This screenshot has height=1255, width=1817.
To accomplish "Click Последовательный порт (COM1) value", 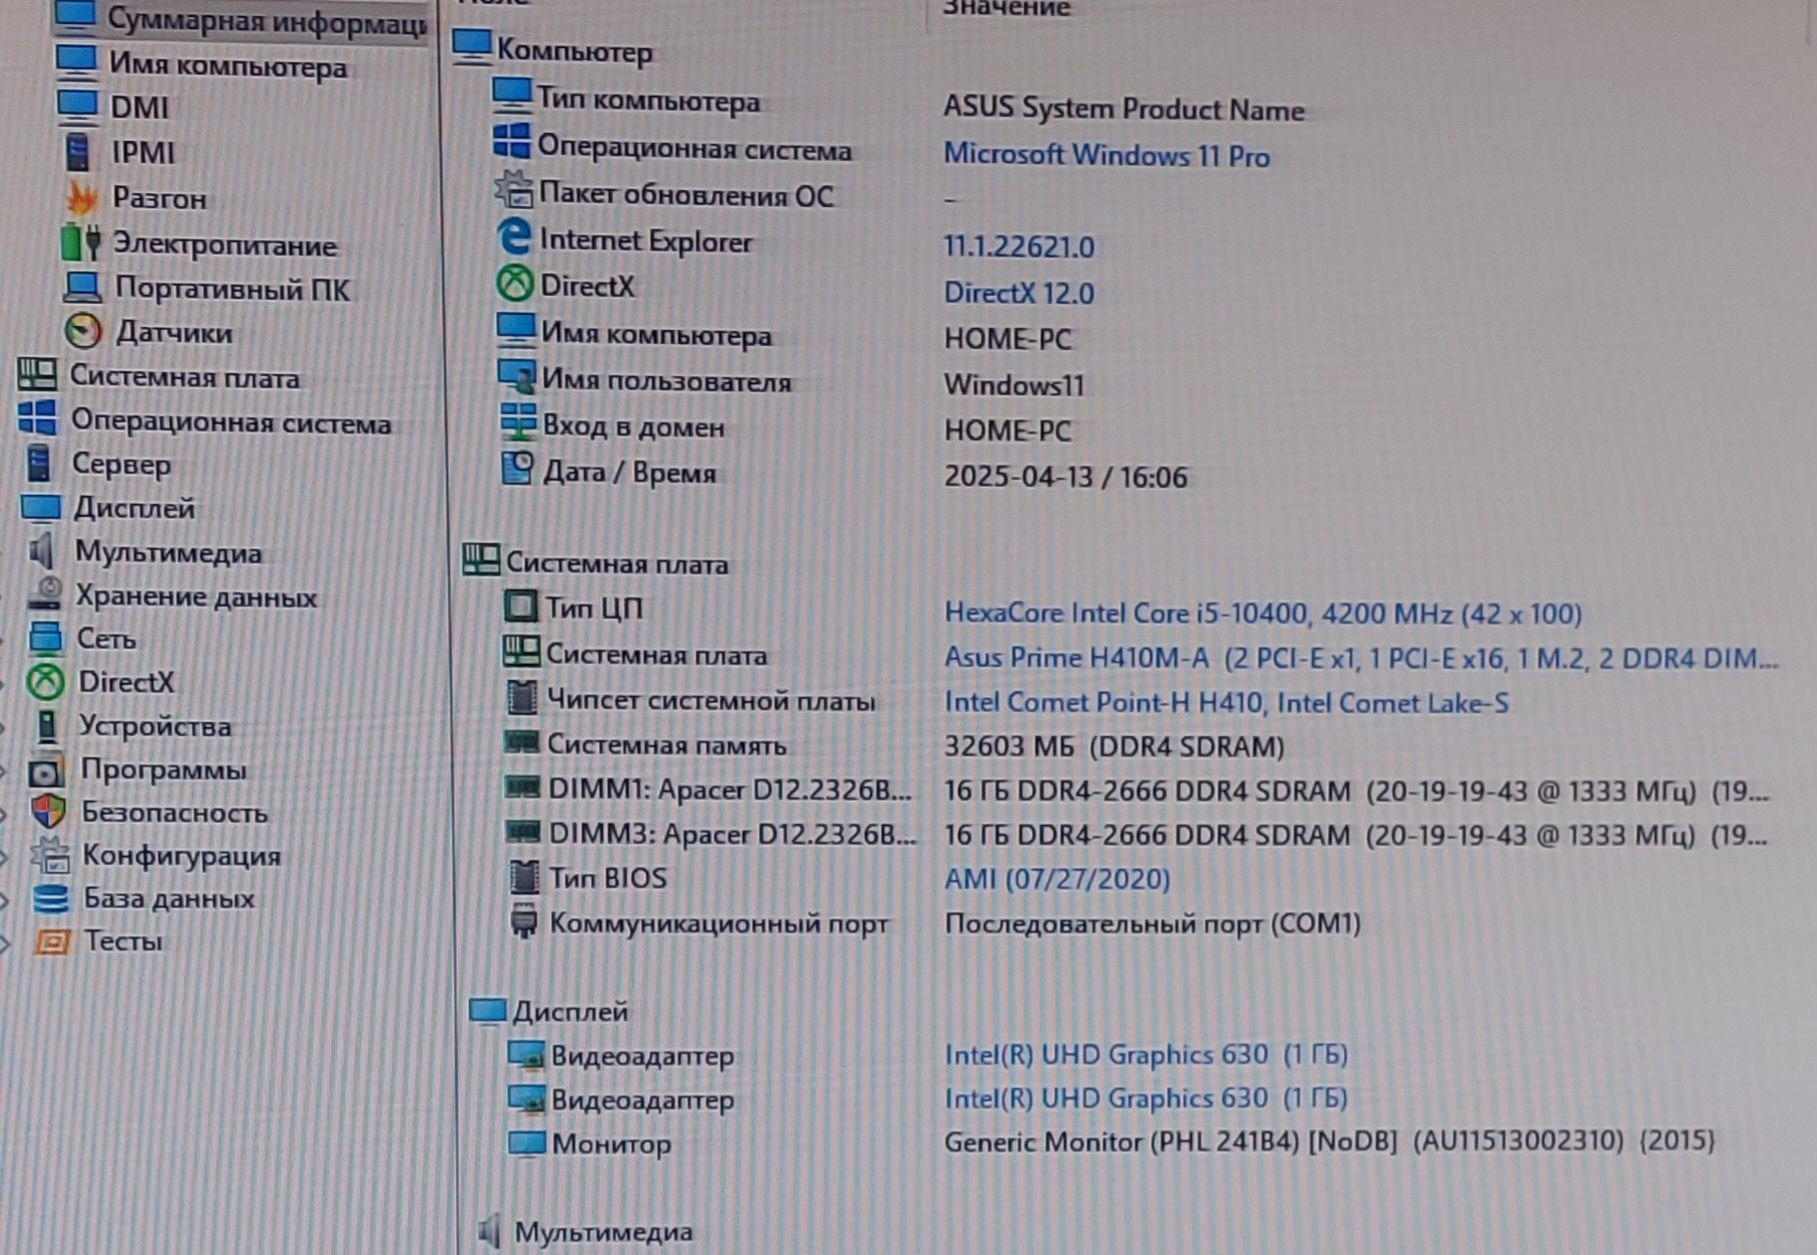I will 1152,923.
